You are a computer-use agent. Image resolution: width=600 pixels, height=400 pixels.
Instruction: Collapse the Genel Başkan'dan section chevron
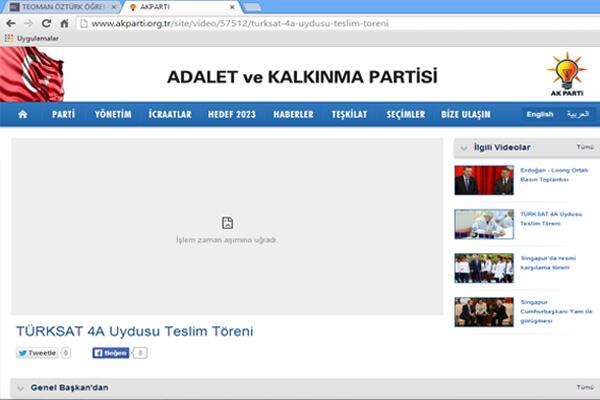pos(21,388)
